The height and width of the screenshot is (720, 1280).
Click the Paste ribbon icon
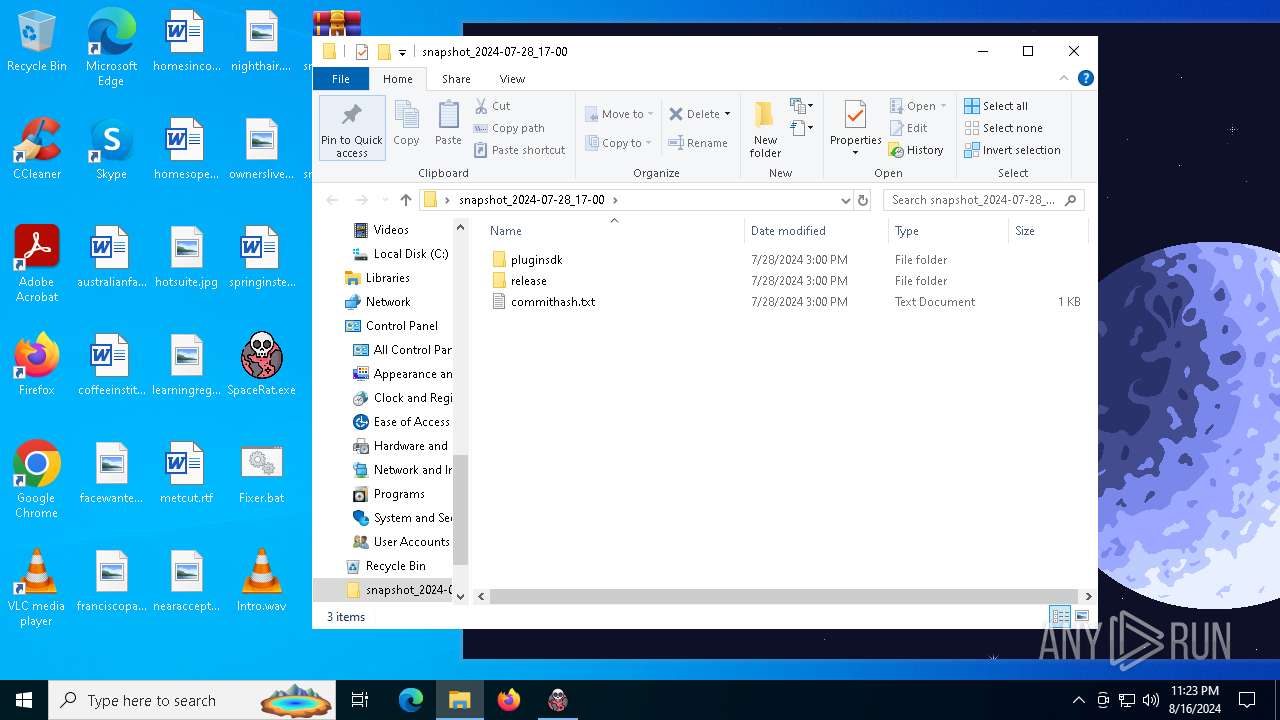click(x=448, y=124)
